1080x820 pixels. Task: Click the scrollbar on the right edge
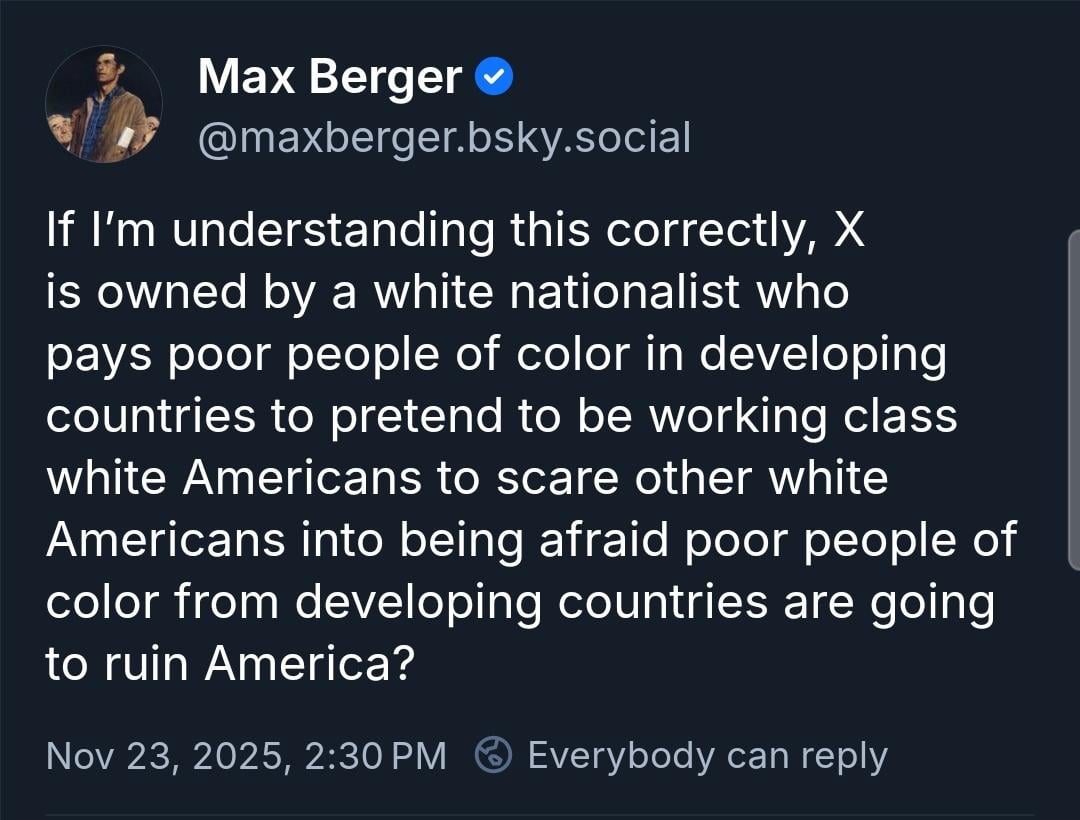[1073, 400]
